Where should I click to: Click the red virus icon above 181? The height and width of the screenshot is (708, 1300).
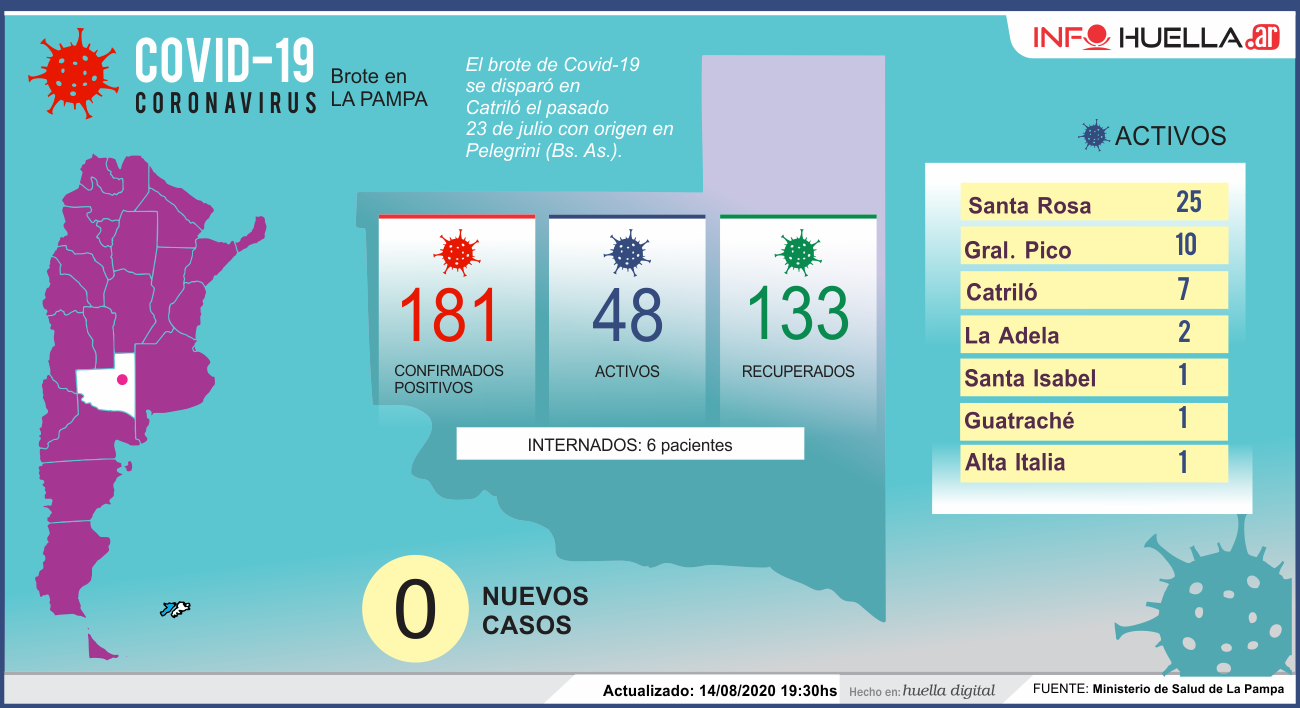tap(458, 252)
